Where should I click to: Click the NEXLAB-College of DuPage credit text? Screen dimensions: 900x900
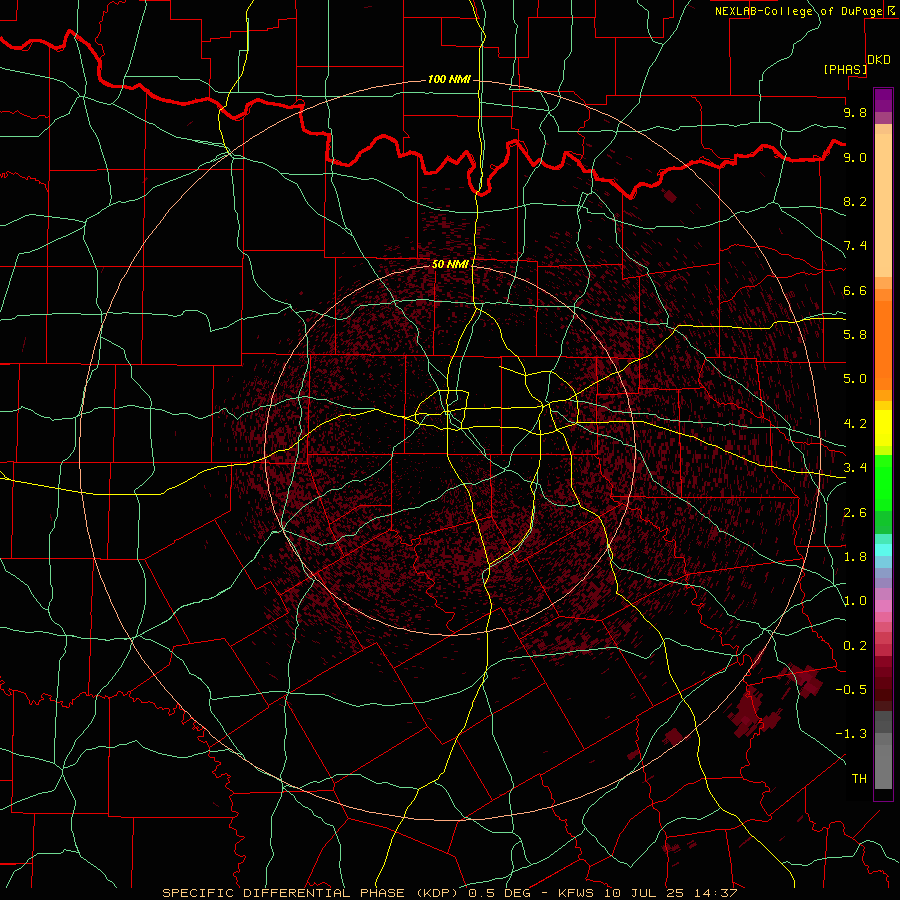click(798, 11)
